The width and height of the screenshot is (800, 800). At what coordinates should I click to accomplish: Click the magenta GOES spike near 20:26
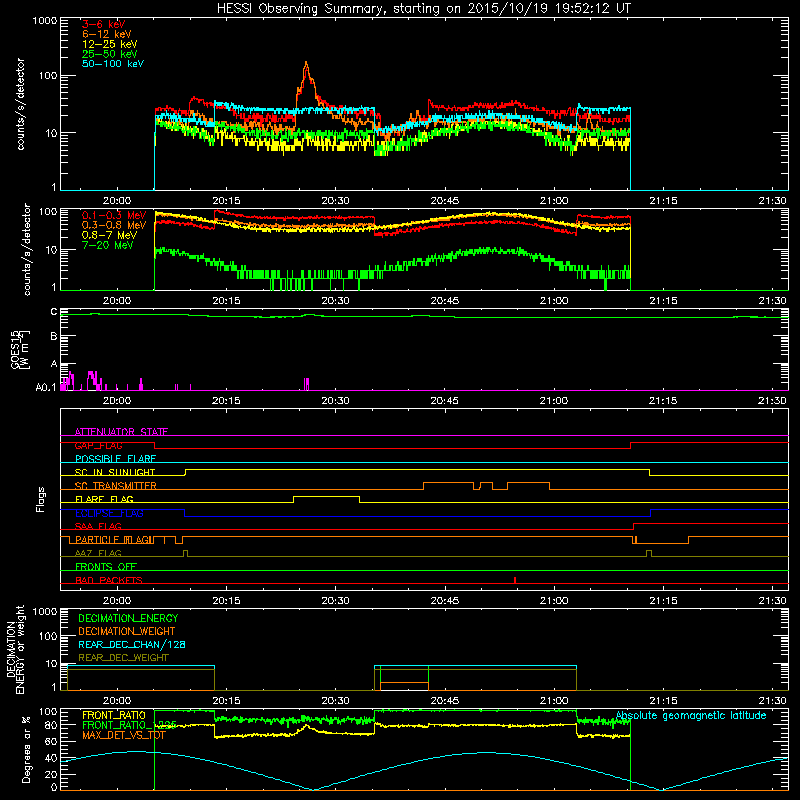coord(307,384)
